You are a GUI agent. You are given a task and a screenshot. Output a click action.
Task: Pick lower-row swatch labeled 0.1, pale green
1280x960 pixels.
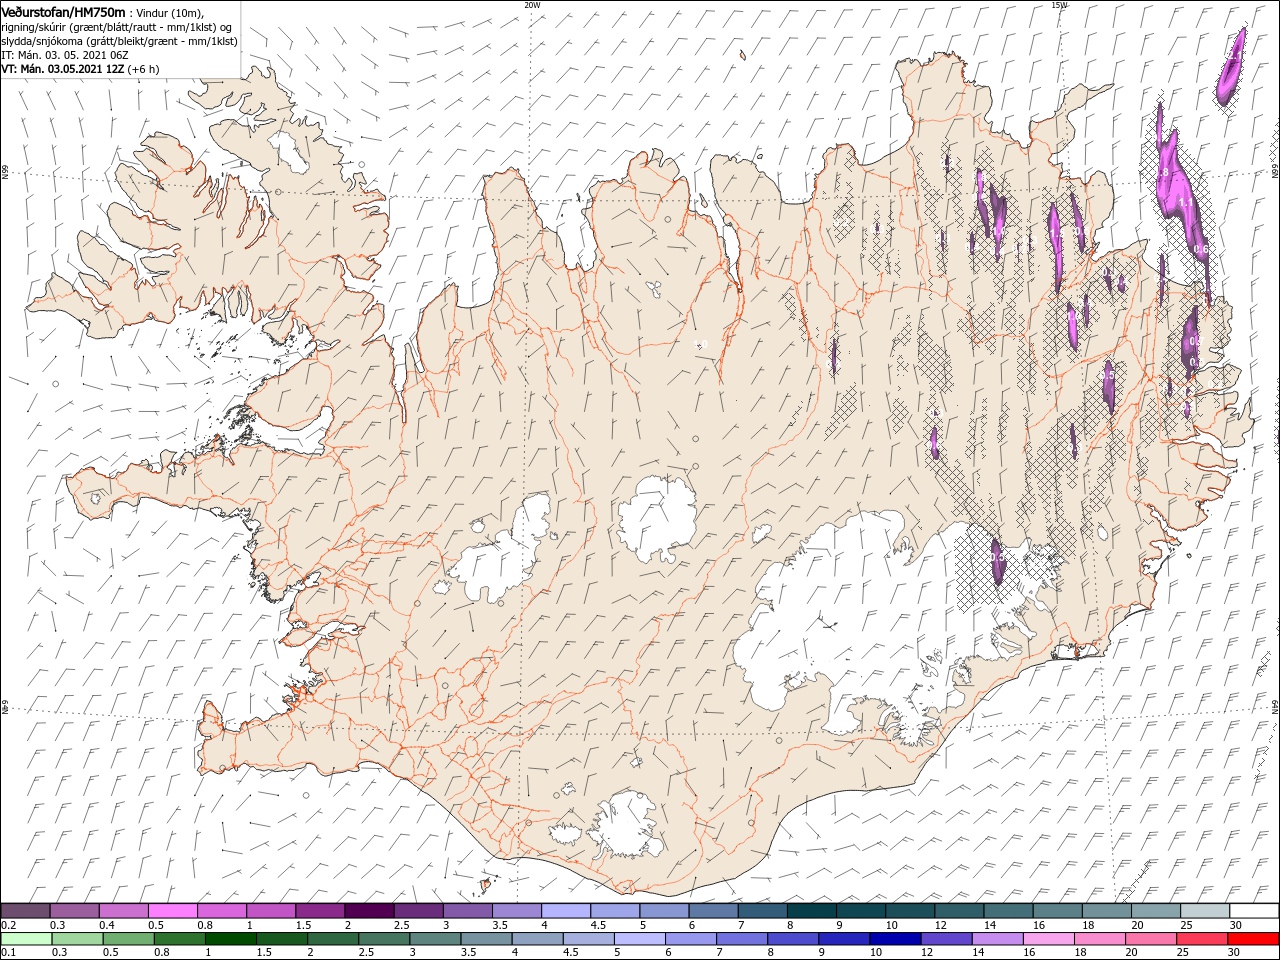click(x=26, y=939)
